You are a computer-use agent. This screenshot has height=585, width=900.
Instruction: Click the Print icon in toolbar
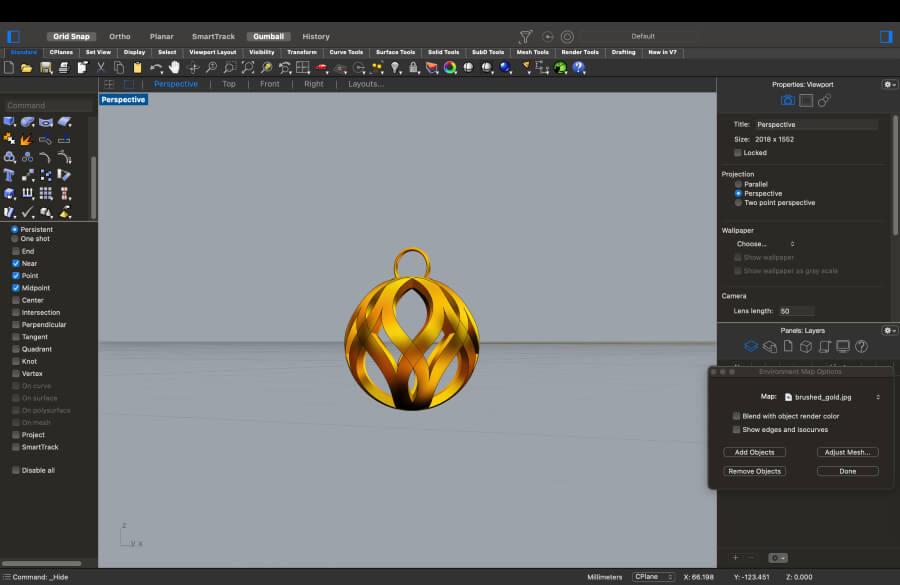click(63, 68)
